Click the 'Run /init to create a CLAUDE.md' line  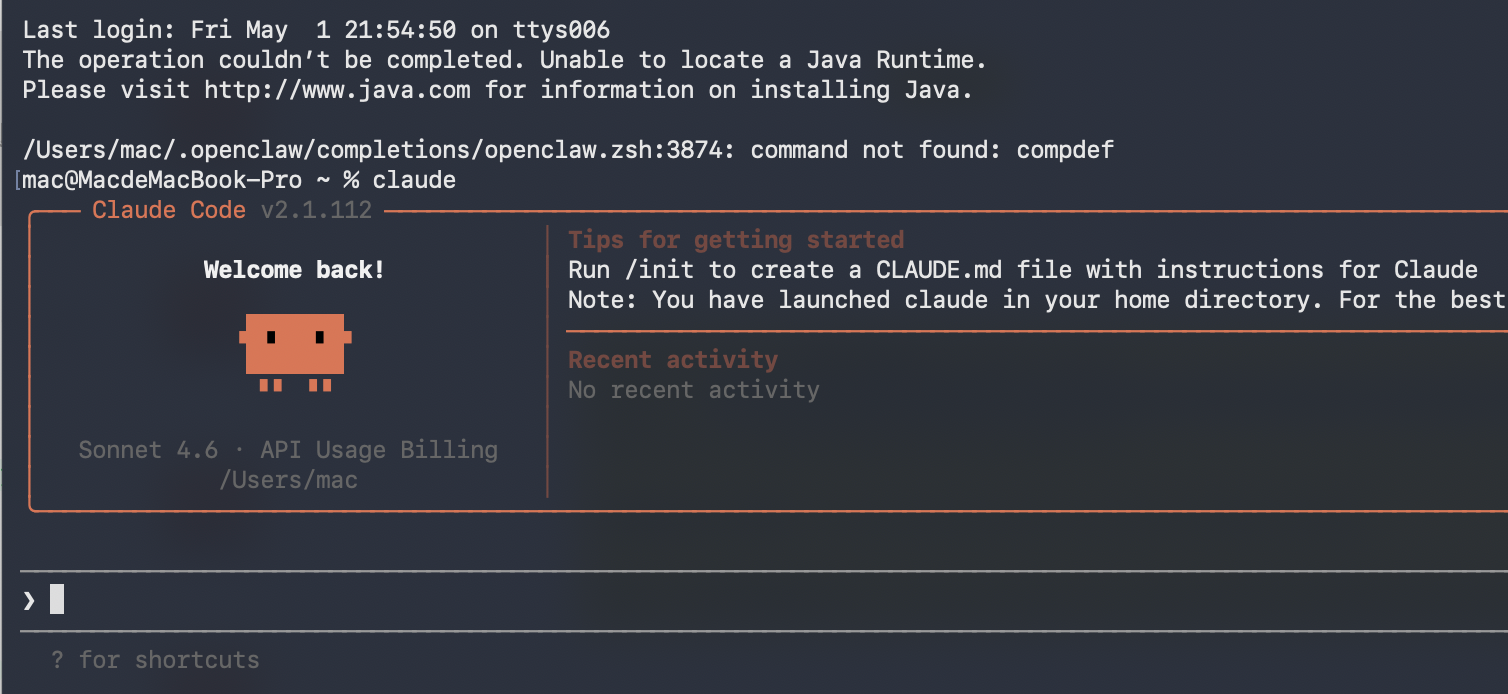(x=1023, y=270)
